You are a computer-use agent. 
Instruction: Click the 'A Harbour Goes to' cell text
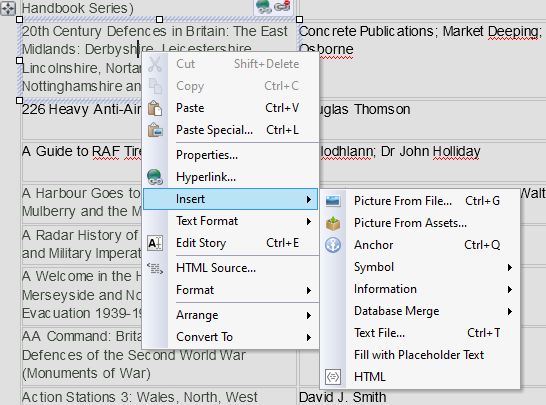81,193
